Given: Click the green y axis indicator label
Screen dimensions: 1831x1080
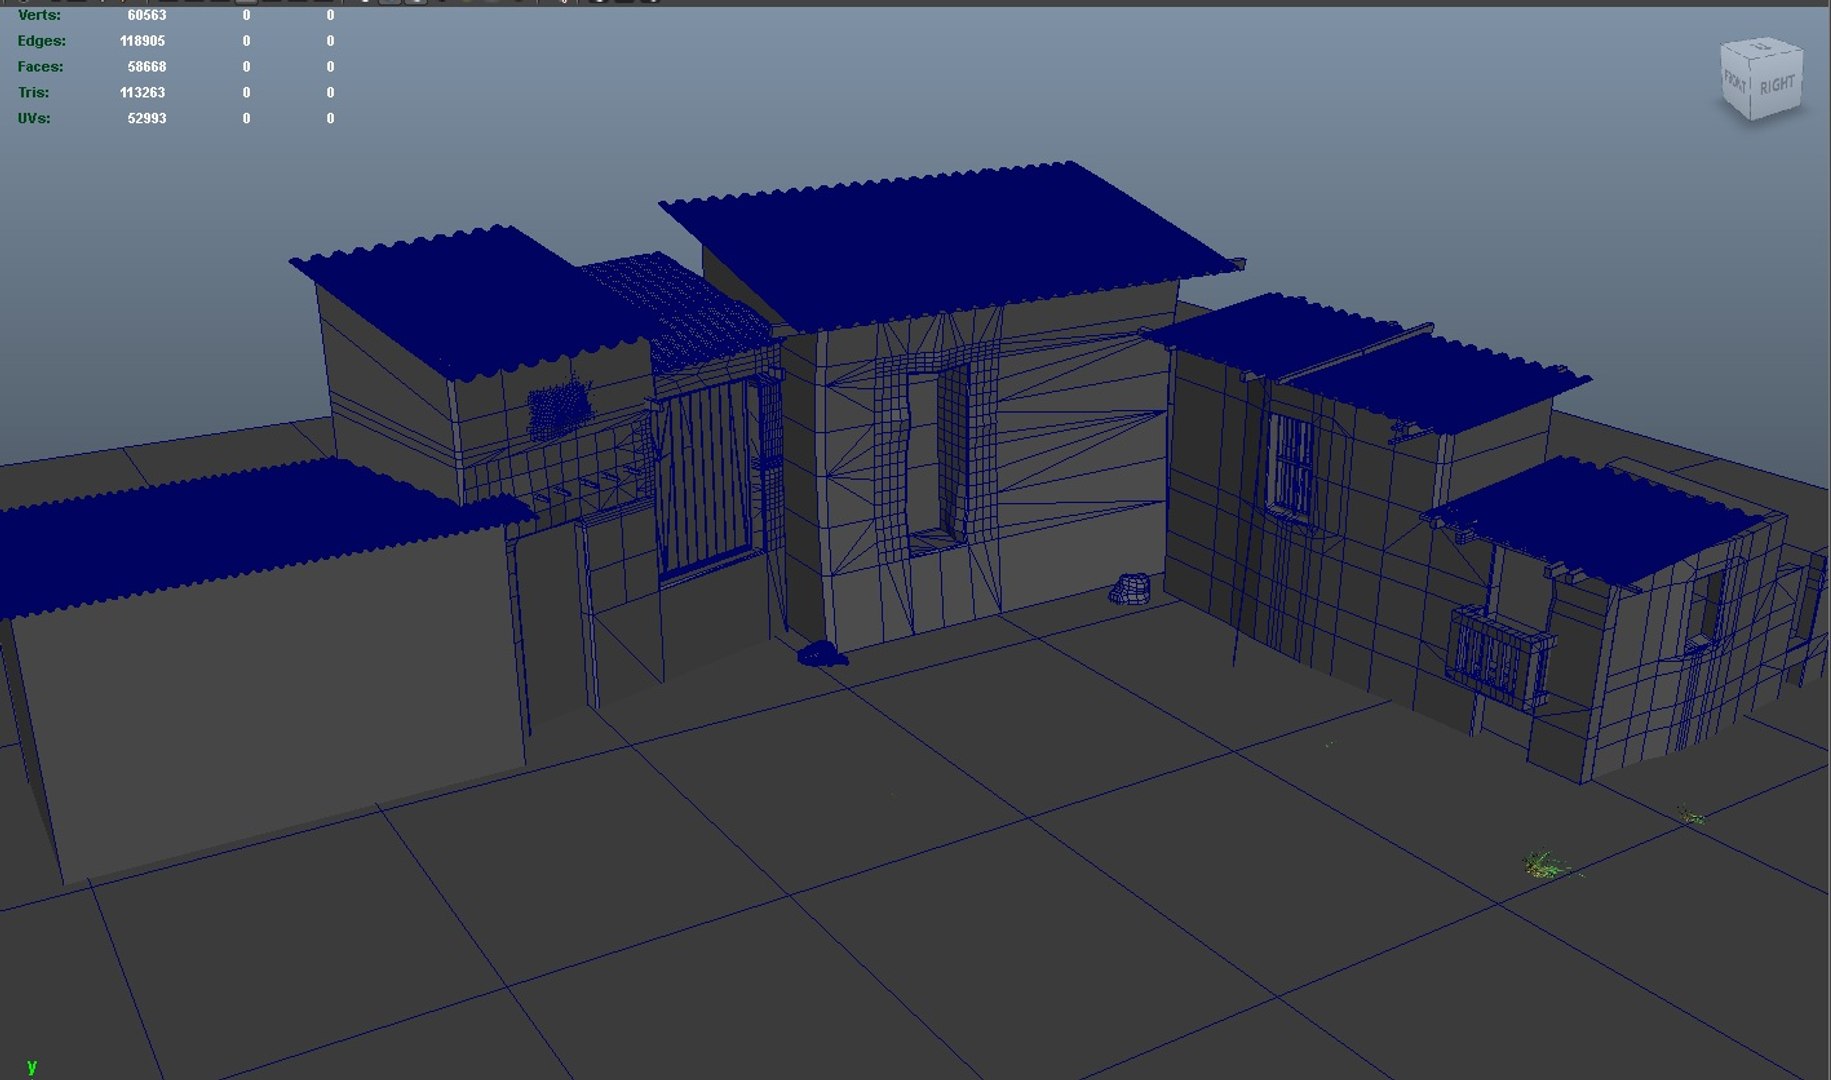Looking at the screenshot, I should point(32,1066).
